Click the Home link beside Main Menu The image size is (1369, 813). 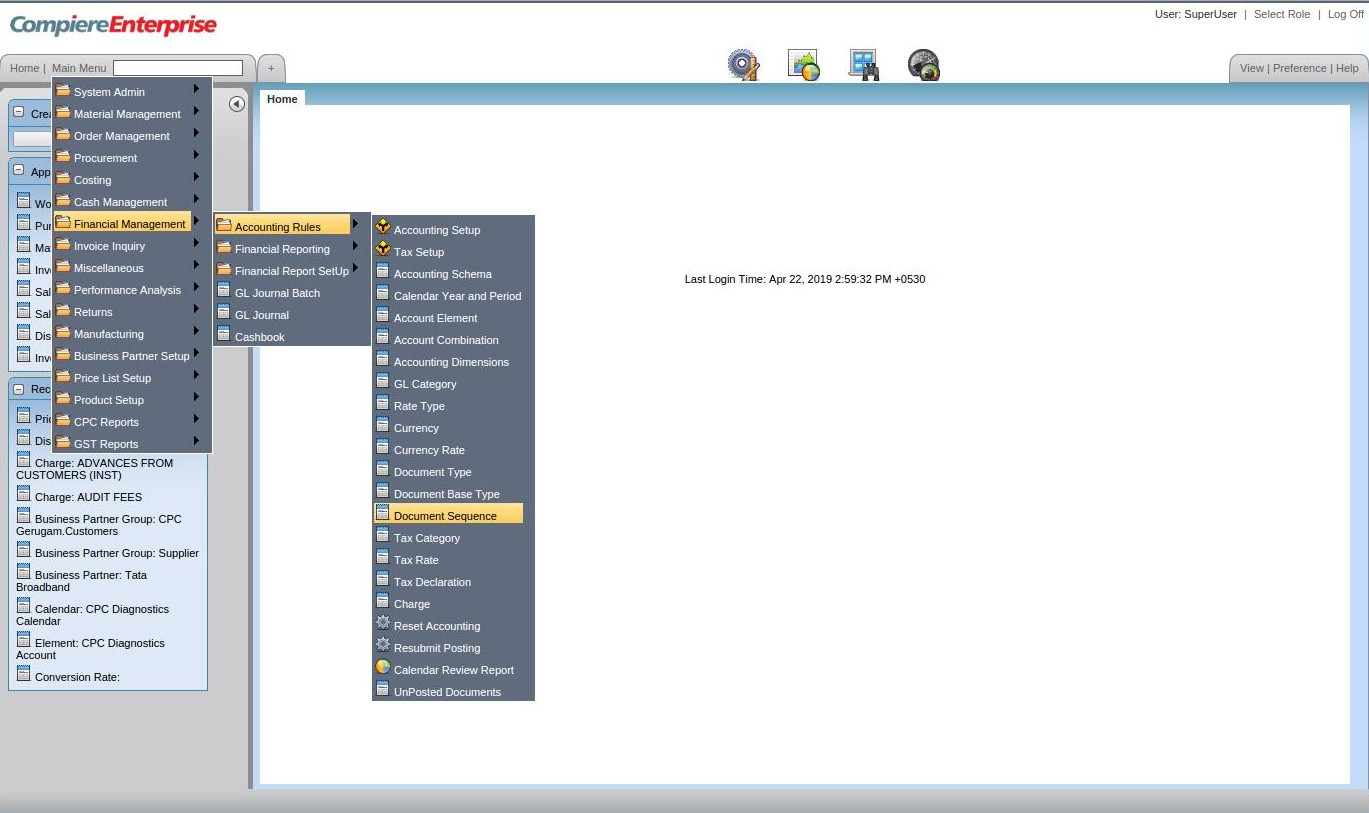(24, 68)
